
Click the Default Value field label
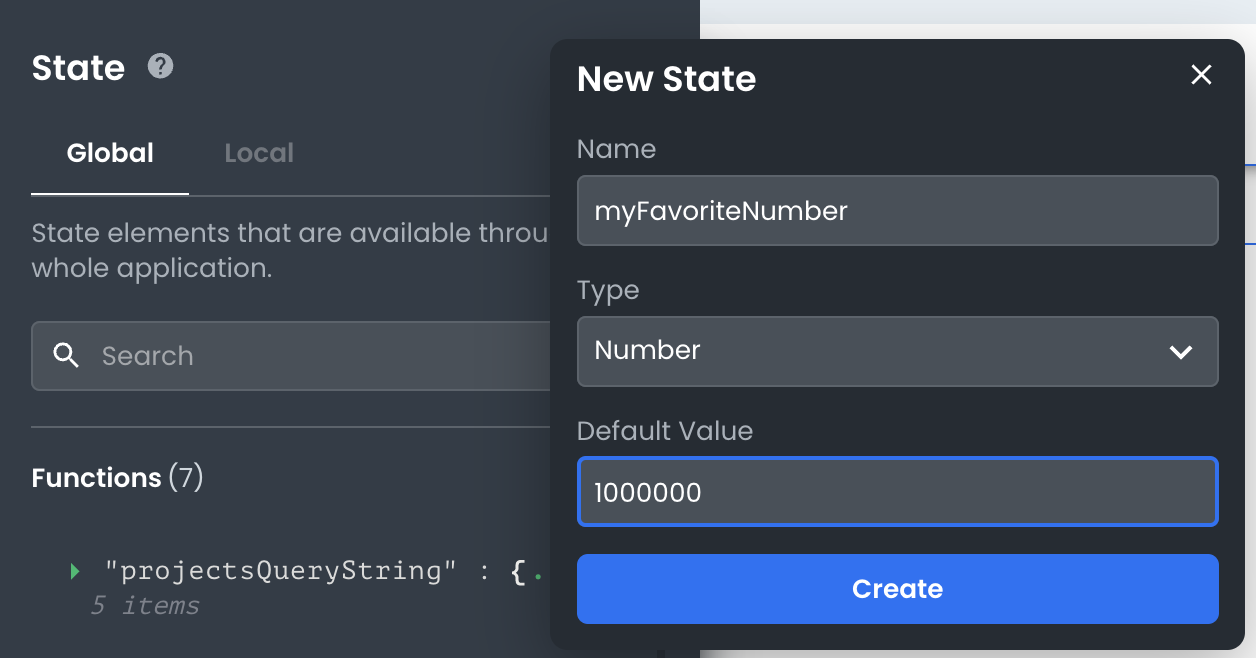664,431
